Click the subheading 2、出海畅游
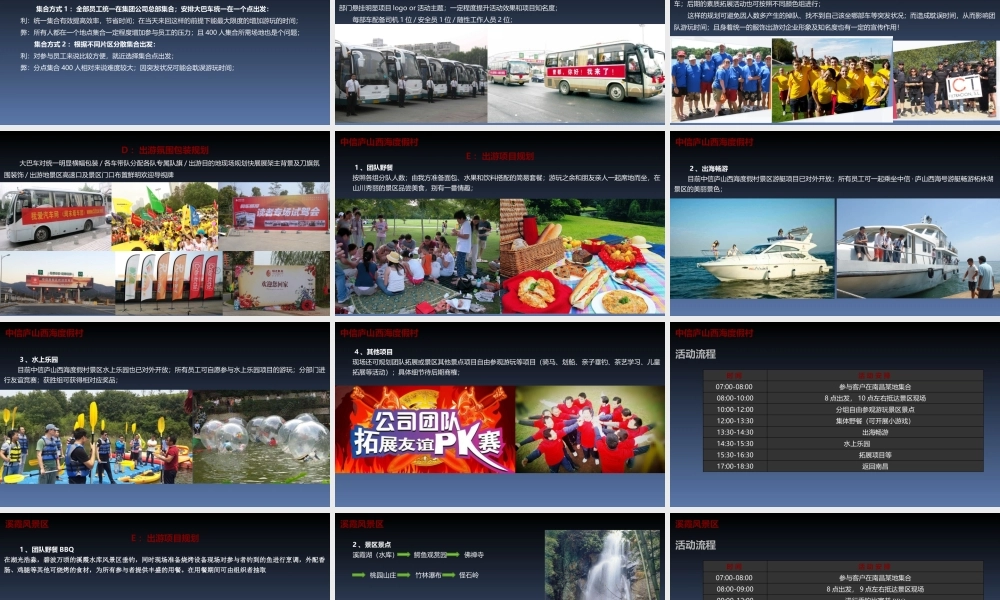 click(708, 169)
